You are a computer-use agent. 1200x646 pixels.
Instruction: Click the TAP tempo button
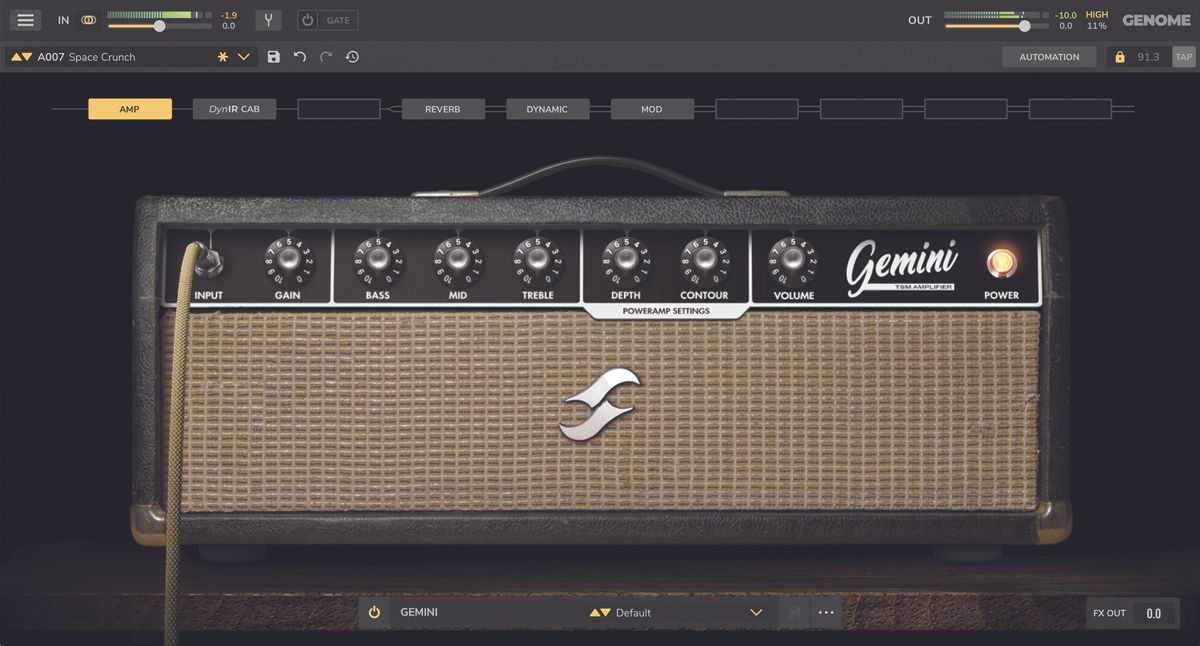(x=1184, y=57)
